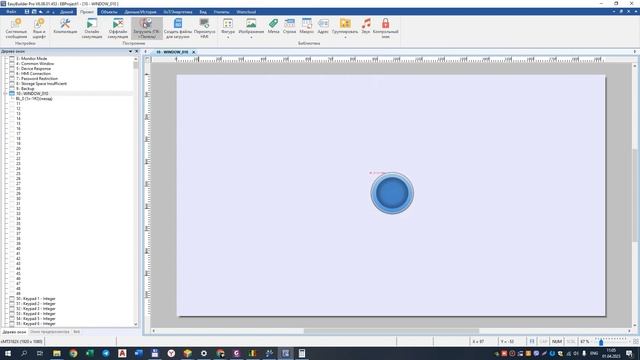The image size is (640, 360).
Task: Open the Shape library dropdown arrow
Action: pyautogui.click(x=228, y=38)
